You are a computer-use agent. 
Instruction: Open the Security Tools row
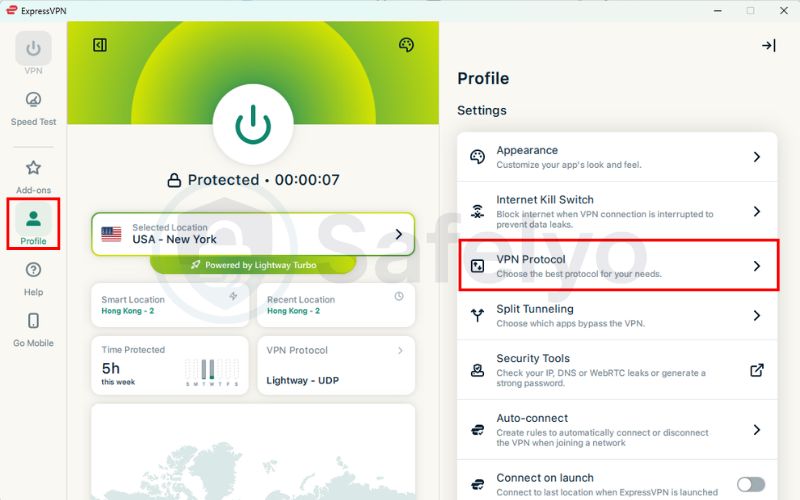tap(617, 370)
